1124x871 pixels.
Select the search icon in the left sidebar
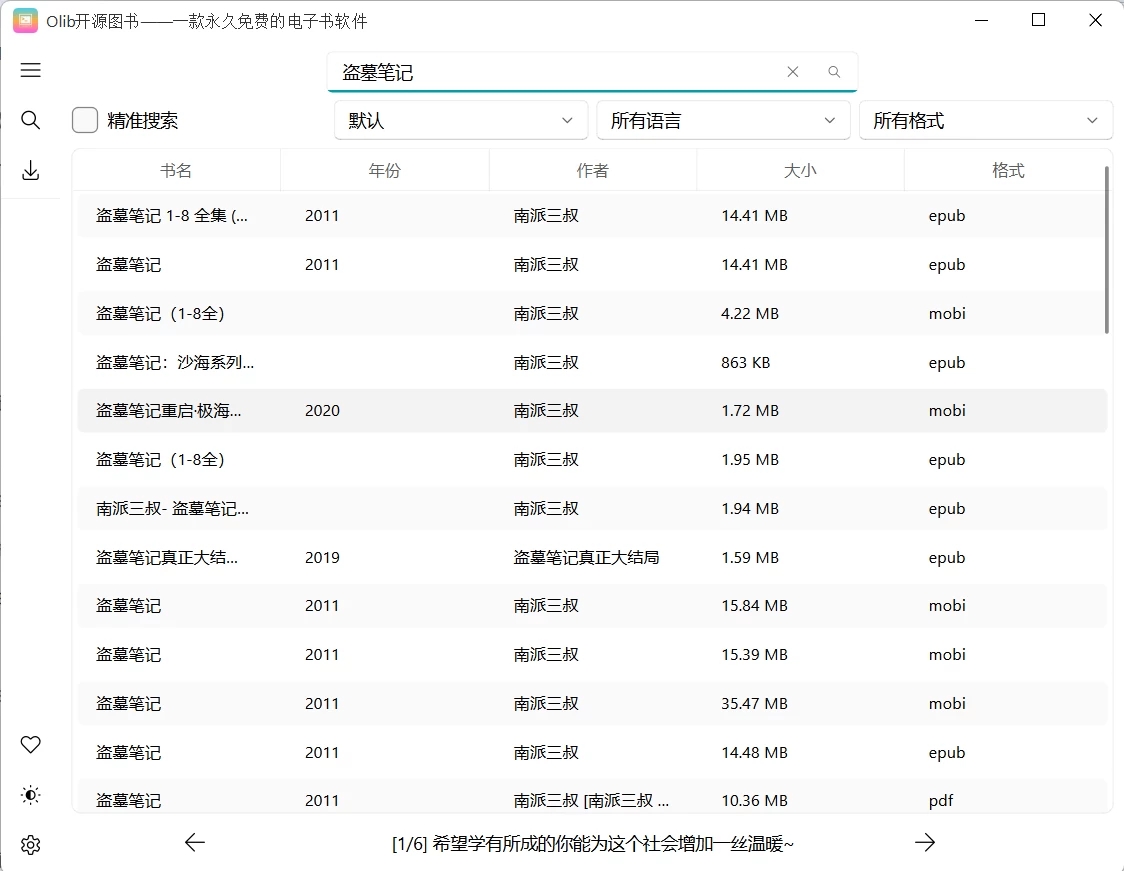(x=30, y=120)
